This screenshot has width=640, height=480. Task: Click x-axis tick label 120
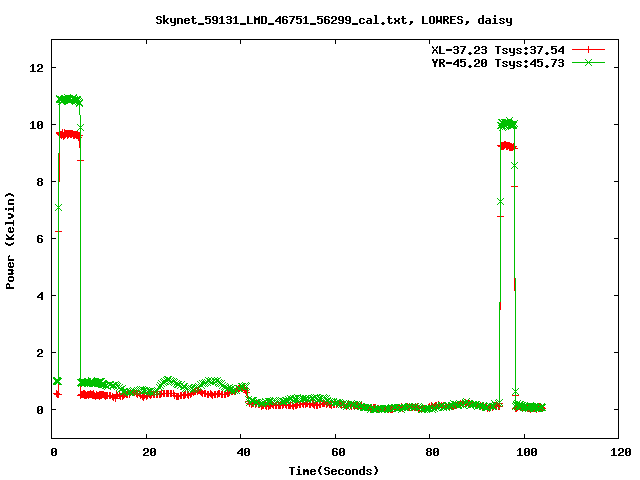click(x=621, y=452)
